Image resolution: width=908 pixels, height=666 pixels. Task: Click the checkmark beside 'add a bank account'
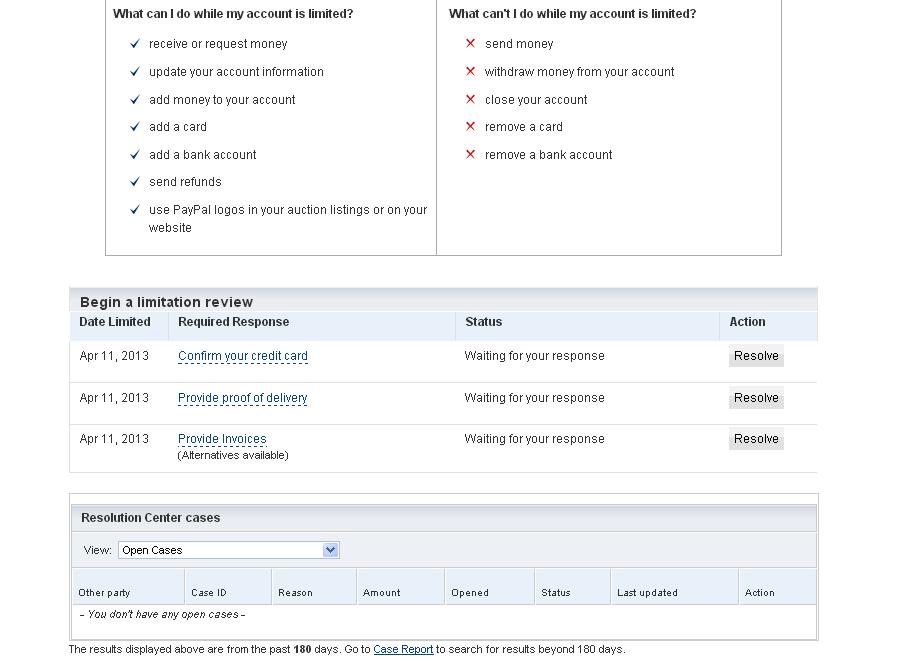click(135, 155)
